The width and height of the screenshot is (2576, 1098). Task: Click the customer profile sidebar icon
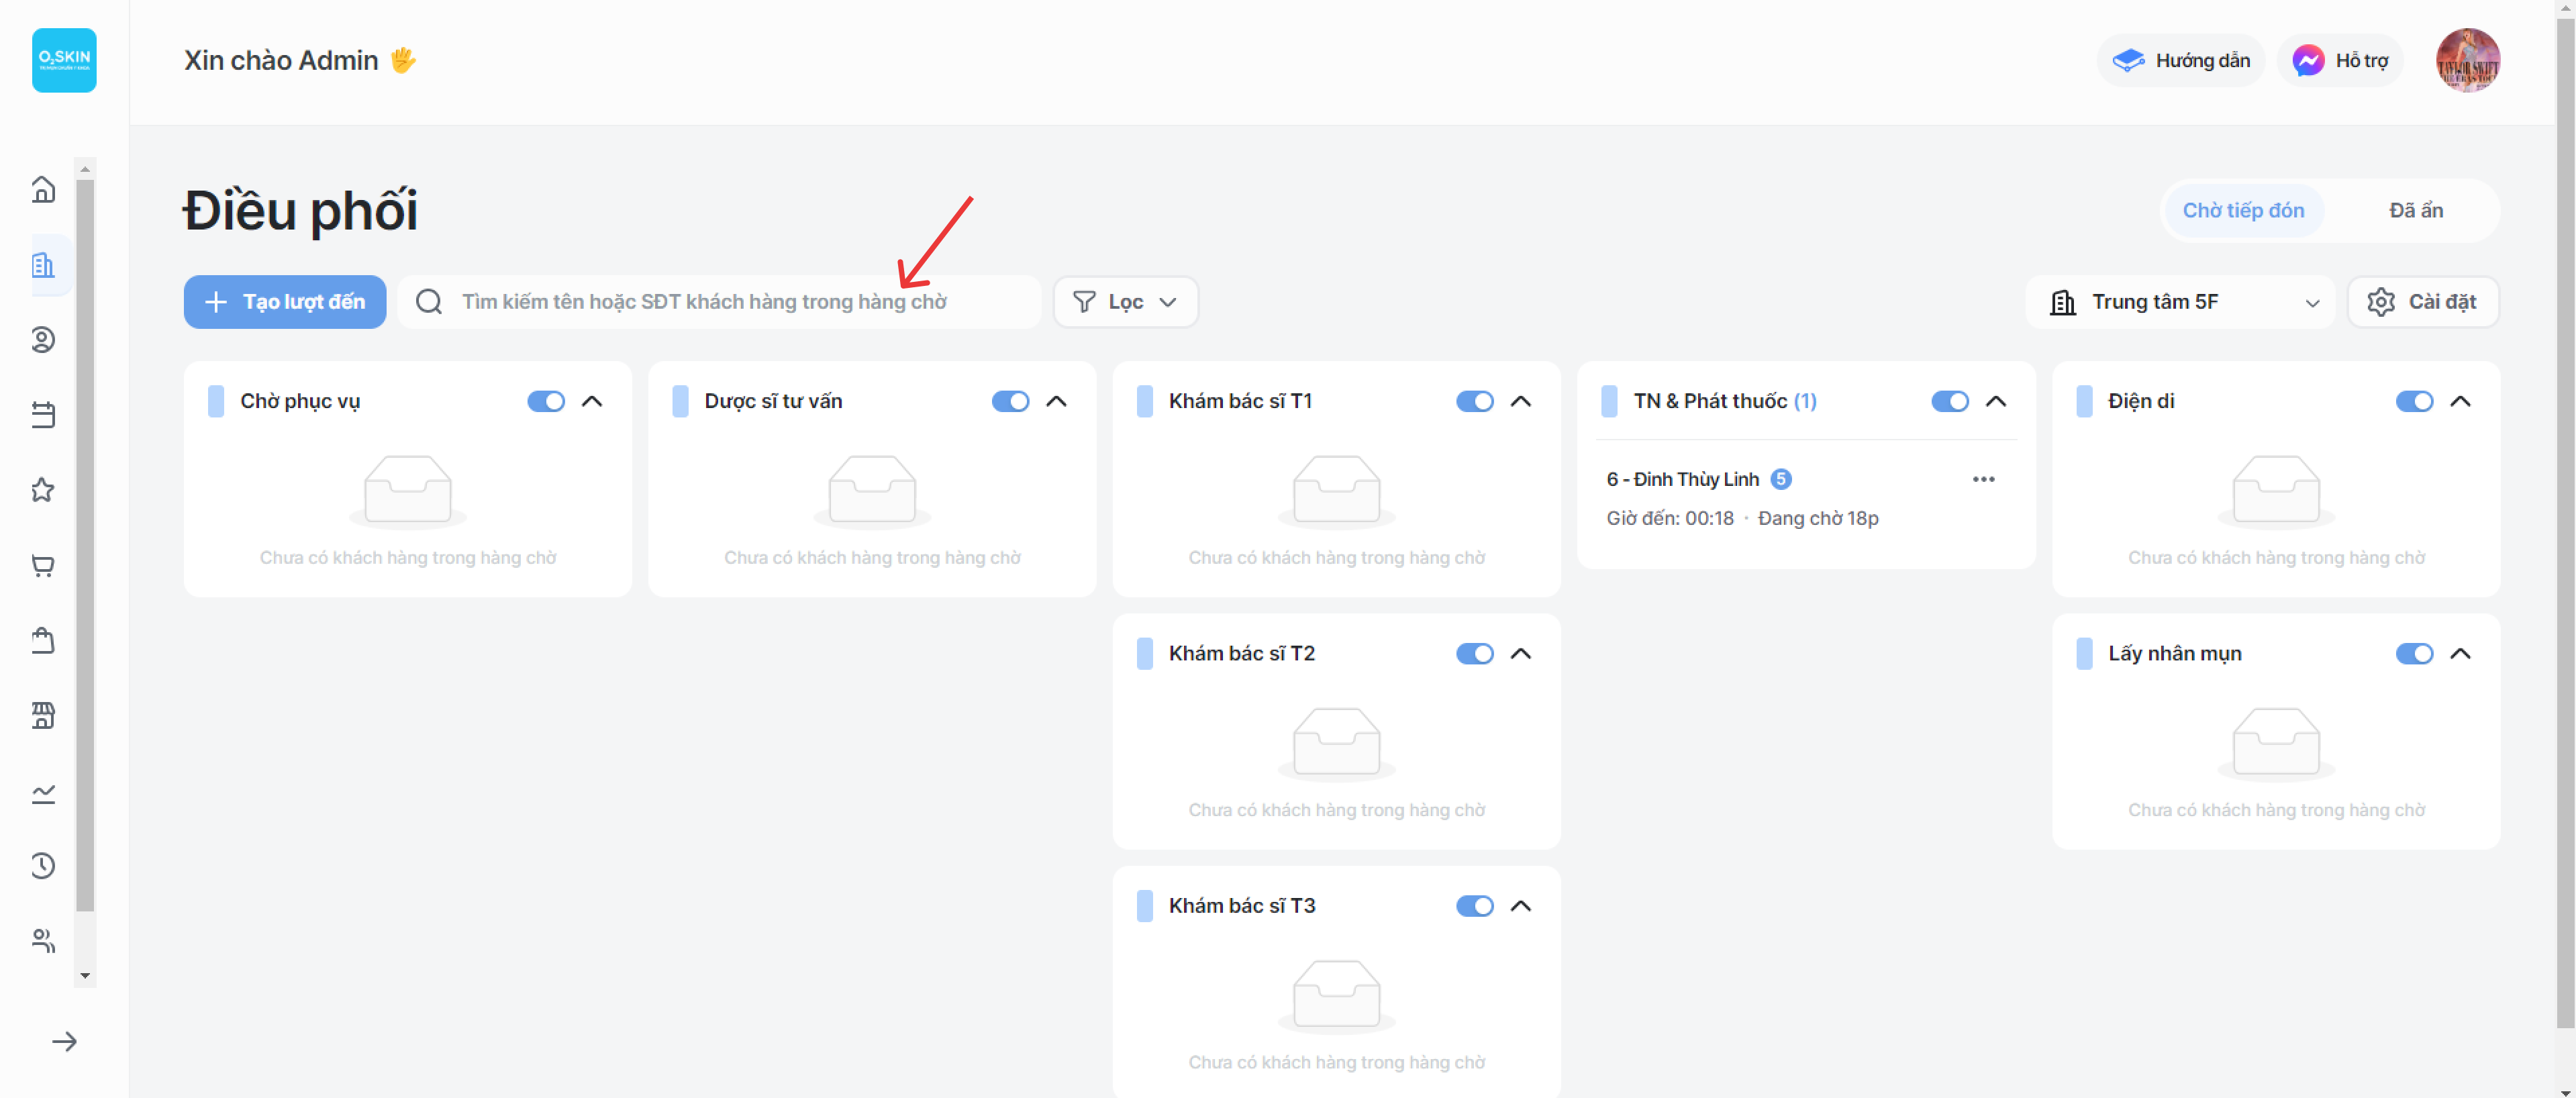pyautogui.click(x=43, y=340)
